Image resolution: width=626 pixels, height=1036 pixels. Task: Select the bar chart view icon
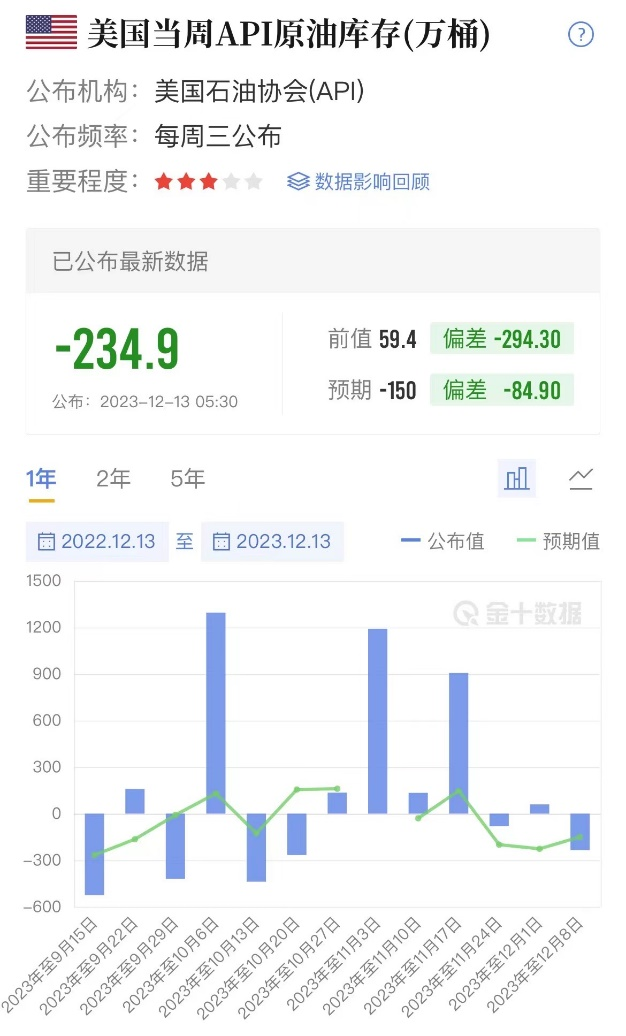(516, 478)
